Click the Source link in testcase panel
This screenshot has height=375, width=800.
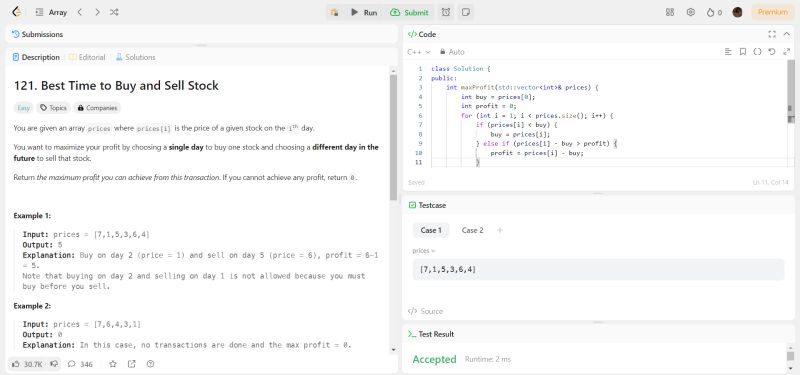(426, 311)
